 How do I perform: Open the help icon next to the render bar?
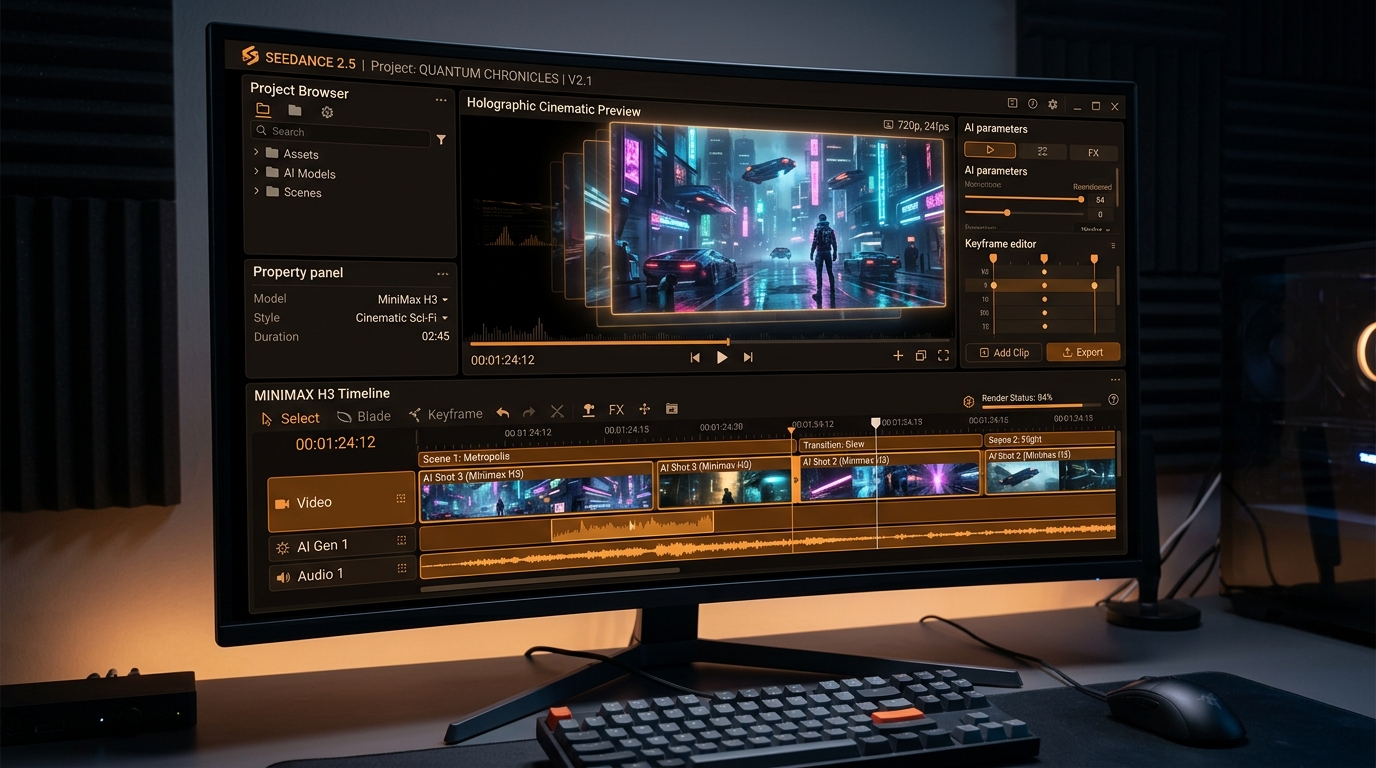pyautogui.click(x=1113, y=400)
